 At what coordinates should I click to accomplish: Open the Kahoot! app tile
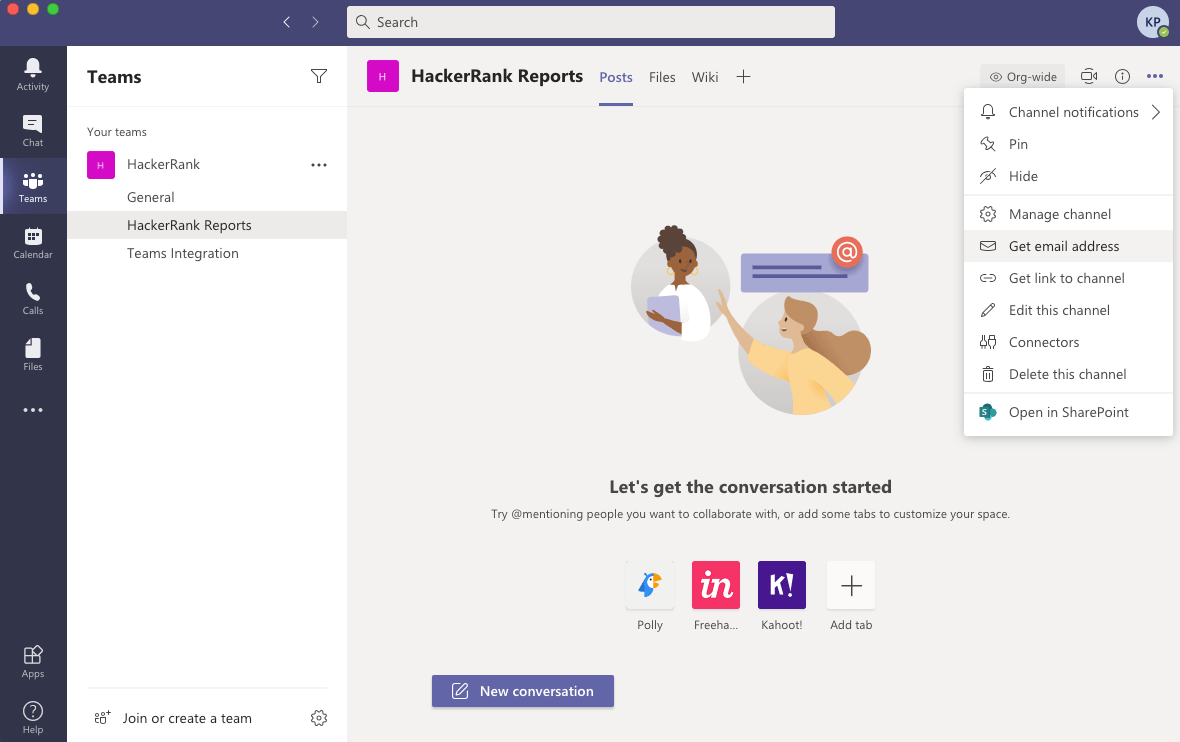[x=782, y=585]
